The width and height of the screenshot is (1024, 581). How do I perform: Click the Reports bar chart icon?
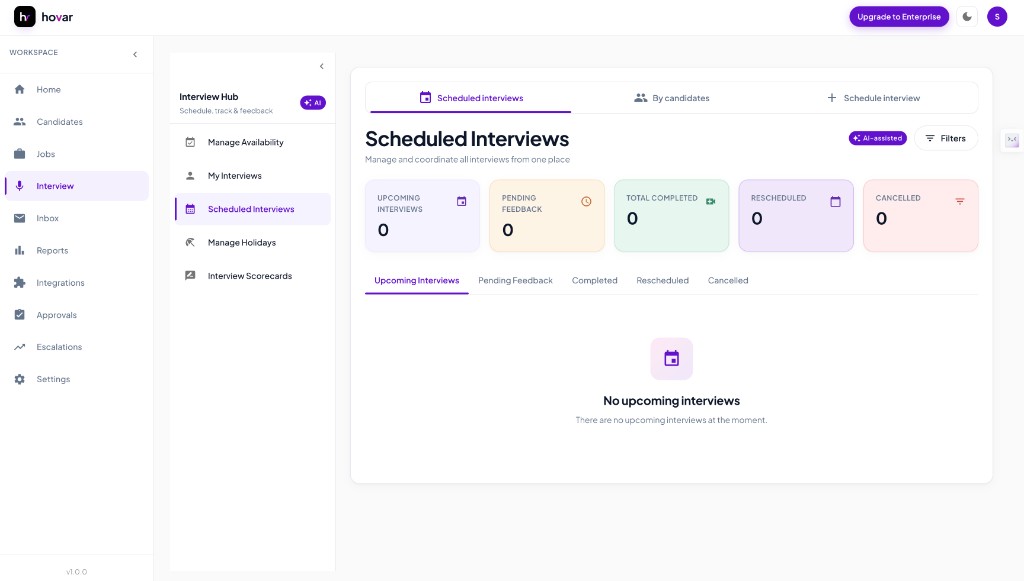(20, 251)
